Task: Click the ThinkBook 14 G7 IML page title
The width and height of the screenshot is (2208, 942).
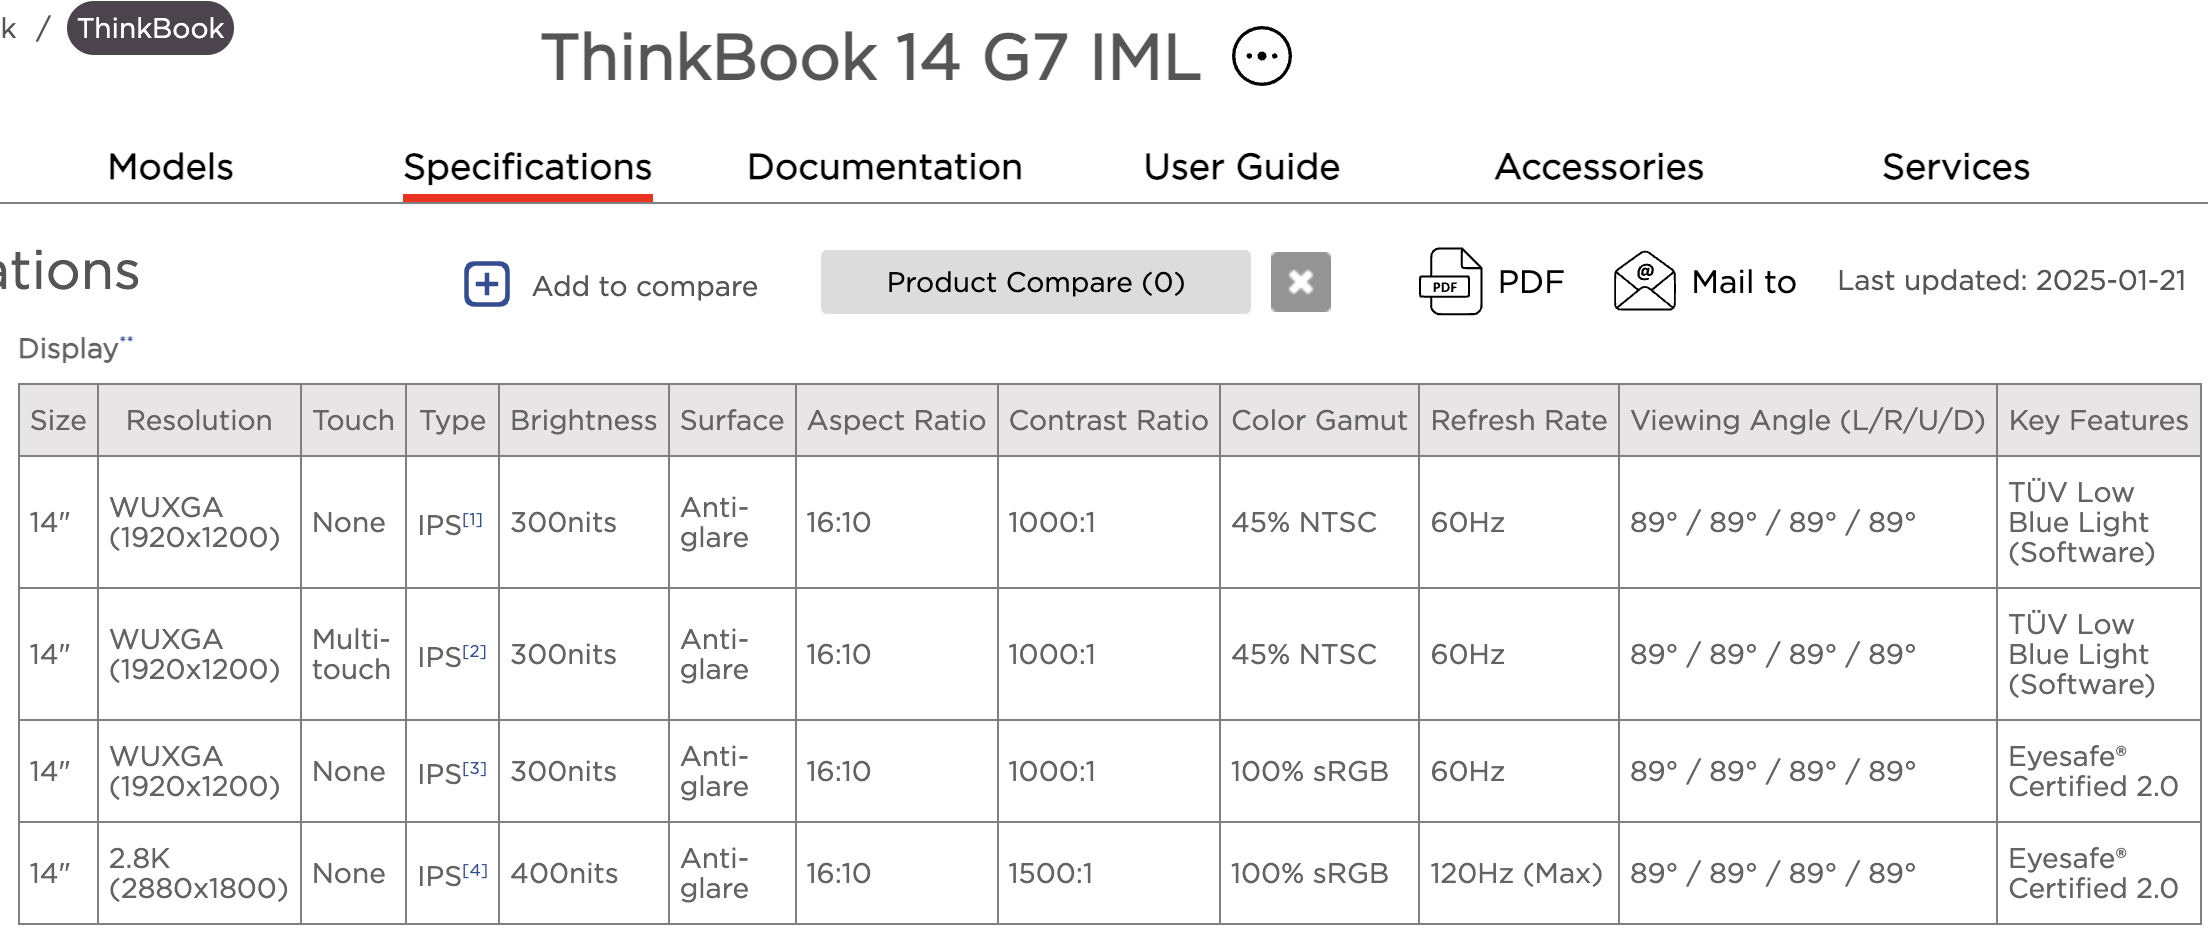Action: pos(870,57)
